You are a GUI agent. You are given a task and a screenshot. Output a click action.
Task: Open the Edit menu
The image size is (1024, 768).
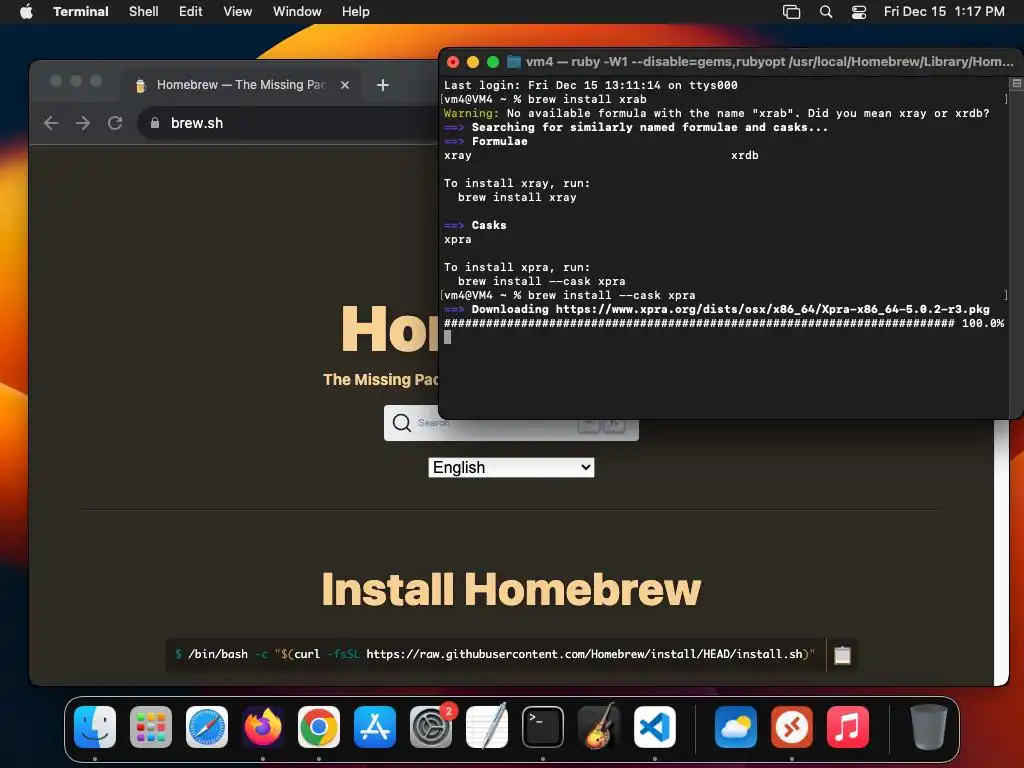[191, 11]
